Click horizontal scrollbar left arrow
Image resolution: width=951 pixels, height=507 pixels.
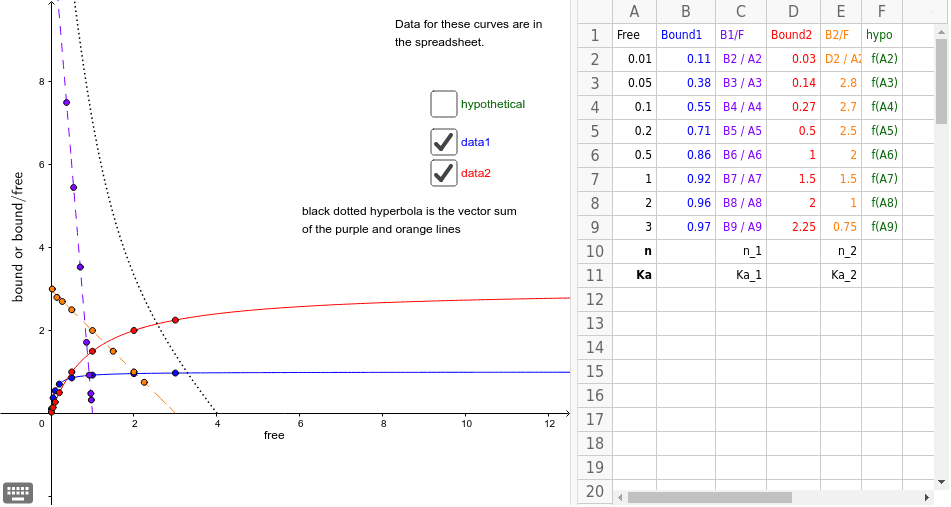(621, 497)
